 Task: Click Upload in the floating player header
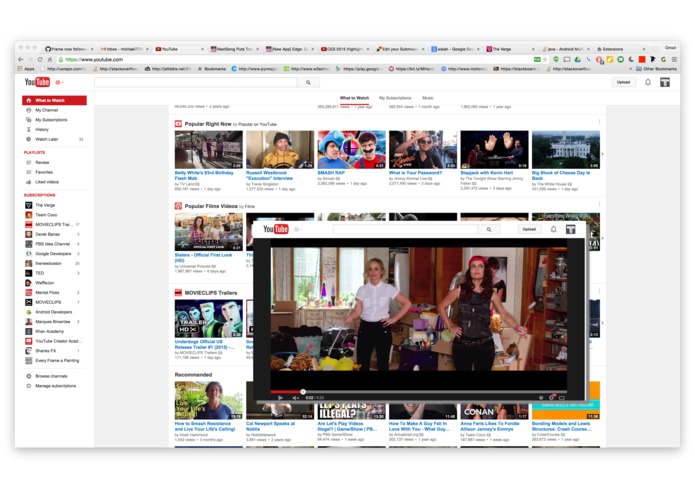529,229
